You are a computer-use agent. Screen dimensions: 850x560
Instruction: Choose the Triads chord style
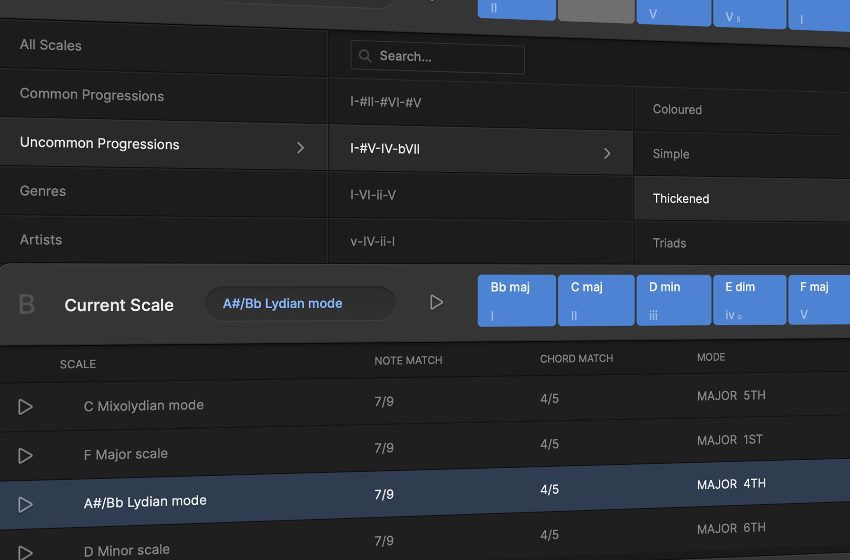pos(669,243)
